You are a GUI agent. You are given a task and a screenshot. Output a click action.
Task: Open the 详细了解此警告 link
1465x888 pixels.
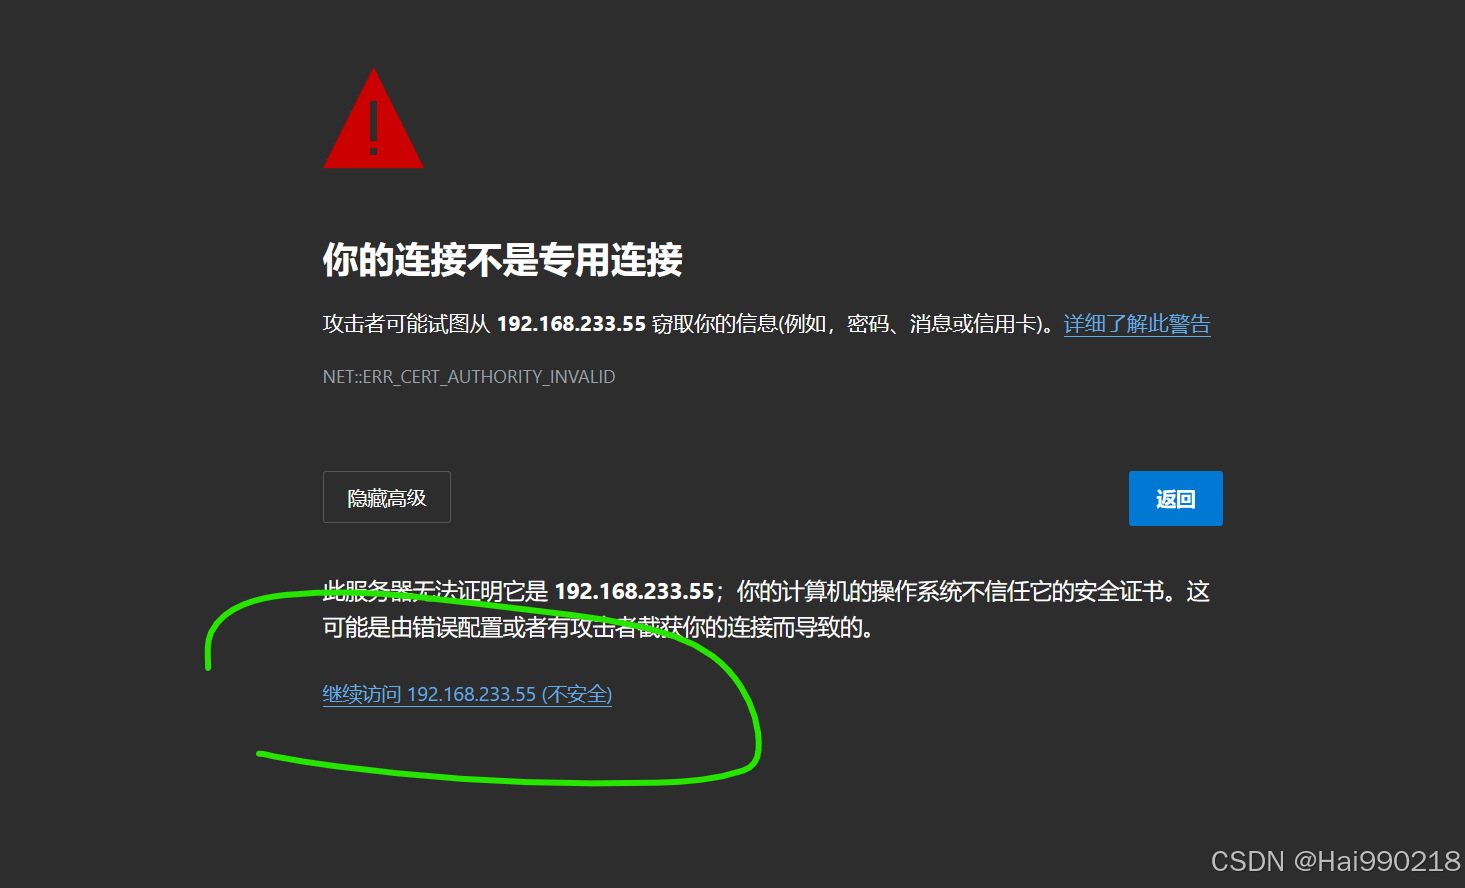tap(1137, 324)
